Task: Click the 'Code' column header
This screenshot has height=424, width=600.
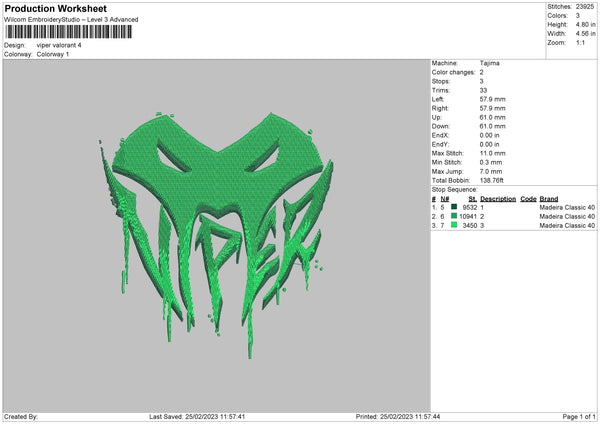Action: pos(528,199)
